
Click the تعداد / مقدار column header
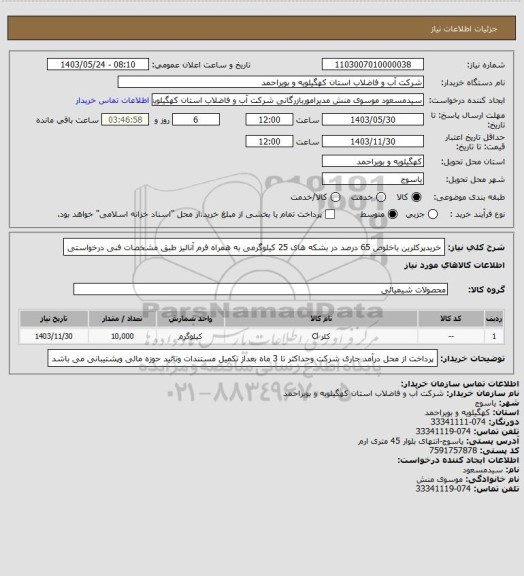coord(122,318)
